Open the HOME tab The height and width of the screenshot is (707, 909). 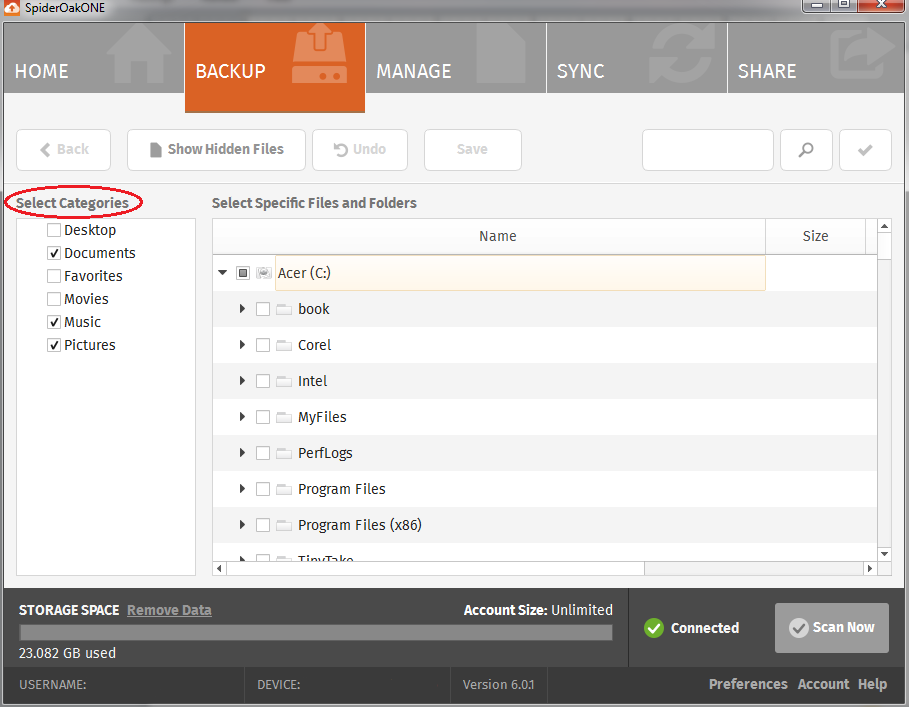point(94,58)
